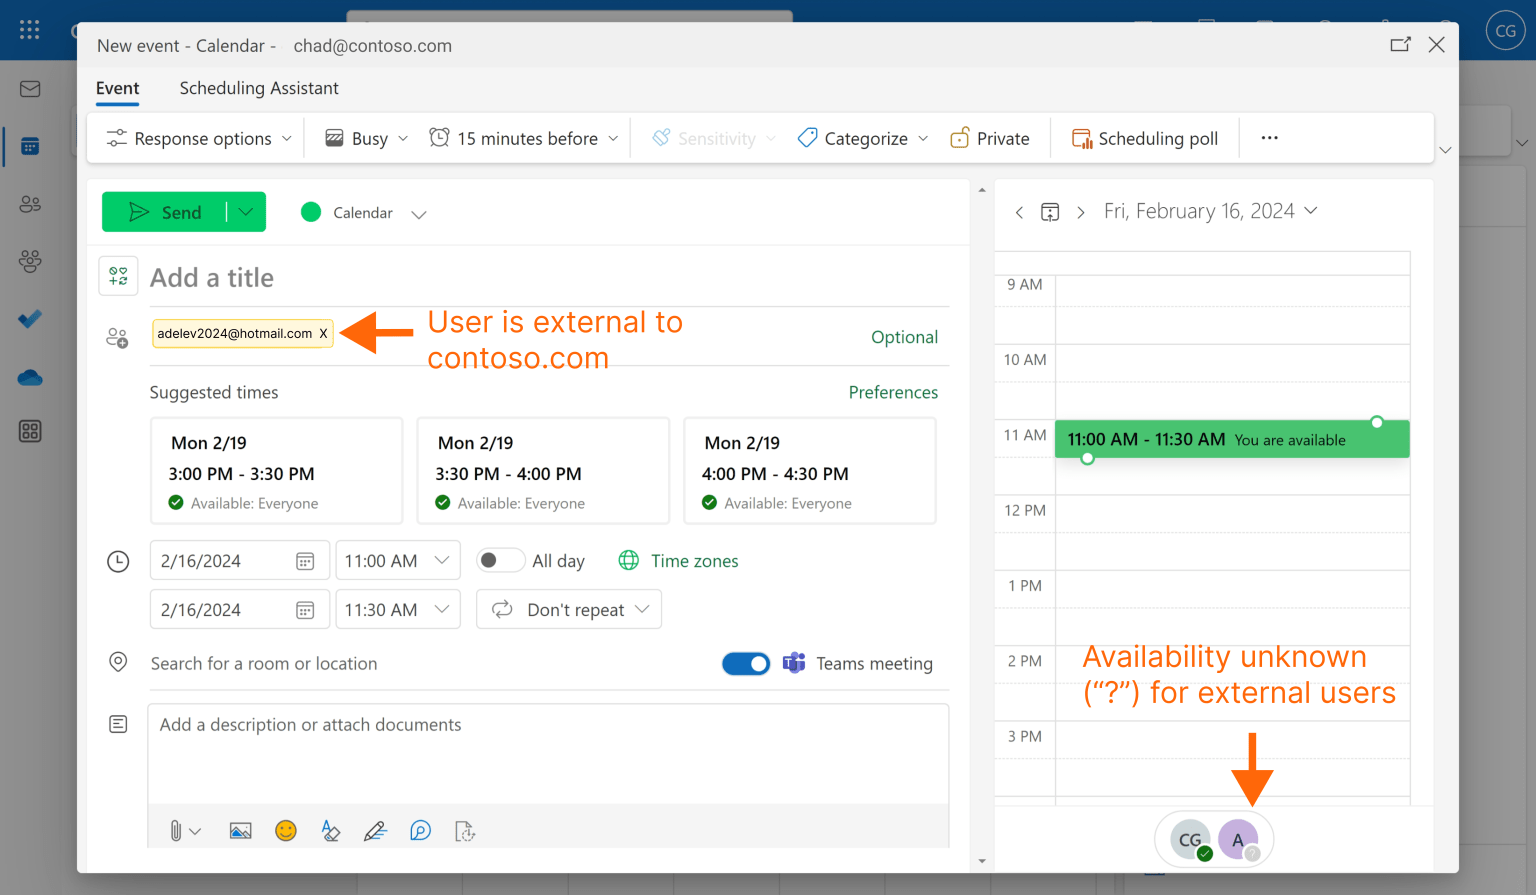1536x895 pixels.
Task: Select suggested time 4:00 PM - 4:30 PM
Action: 810,471
